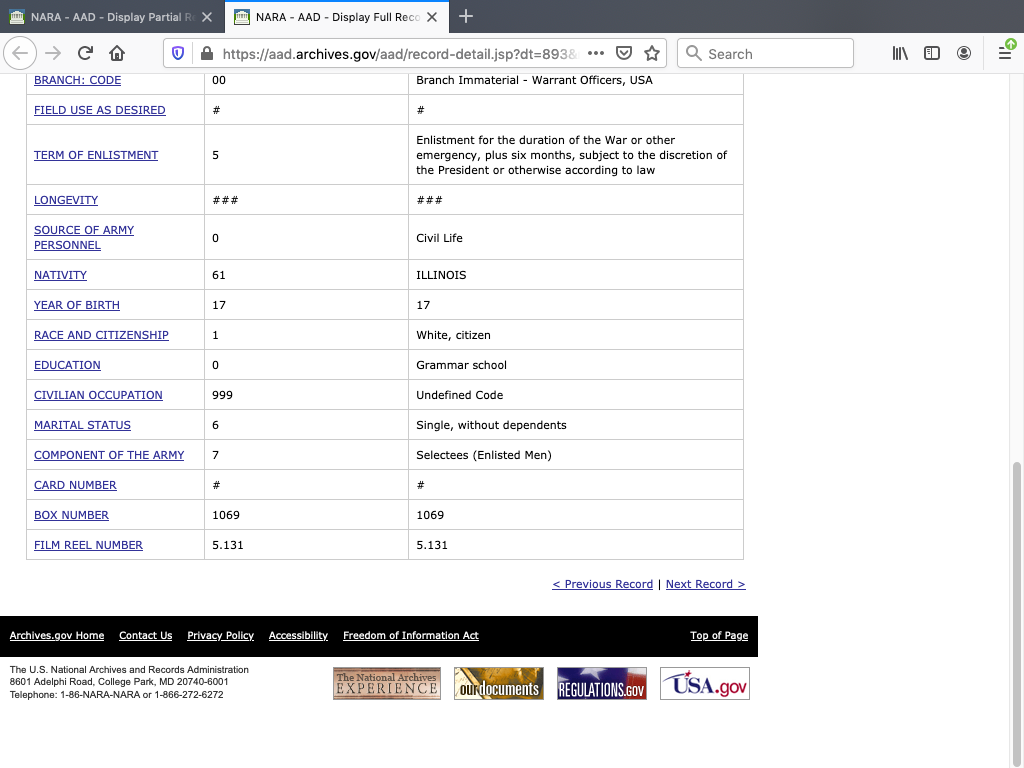Toggle the sidebar view icon
This screenshot has width=1024, height=768.
coord(932,54)
